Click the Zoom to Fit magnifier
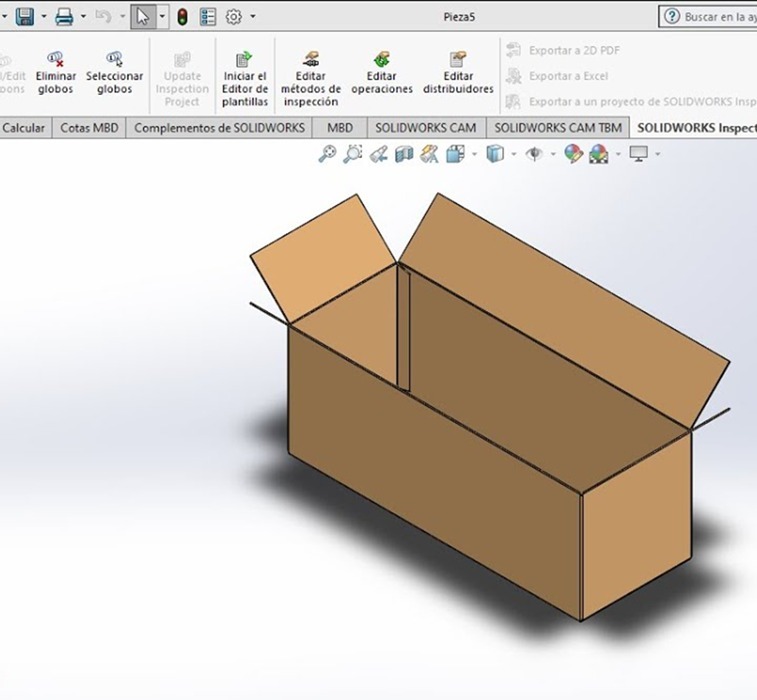 (327, 153)
